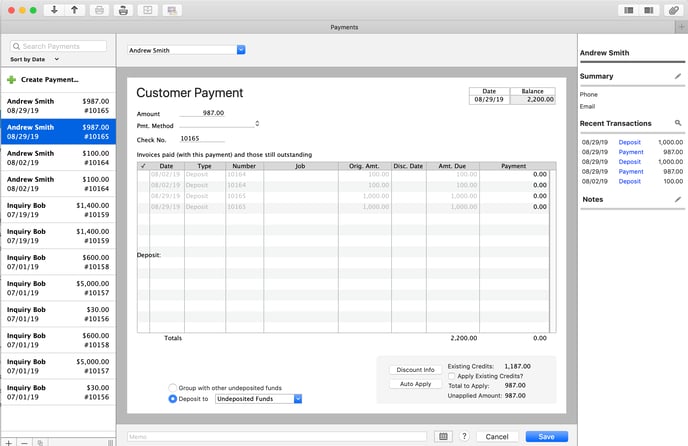
Task: Select the first Inquiry Bob $600.00 #10158 payment
Action: (x=58, y=262)
